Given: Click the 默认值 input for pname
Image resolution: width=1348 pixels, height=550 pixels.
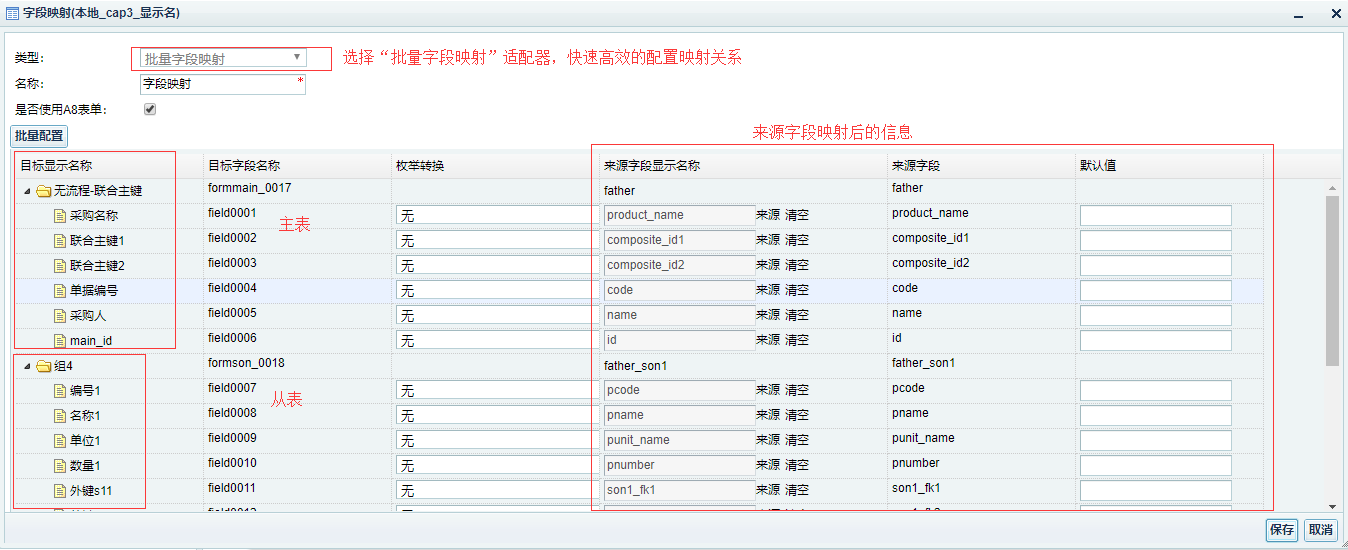Looking at the screenshot, I should click(x=1156, y=415).
